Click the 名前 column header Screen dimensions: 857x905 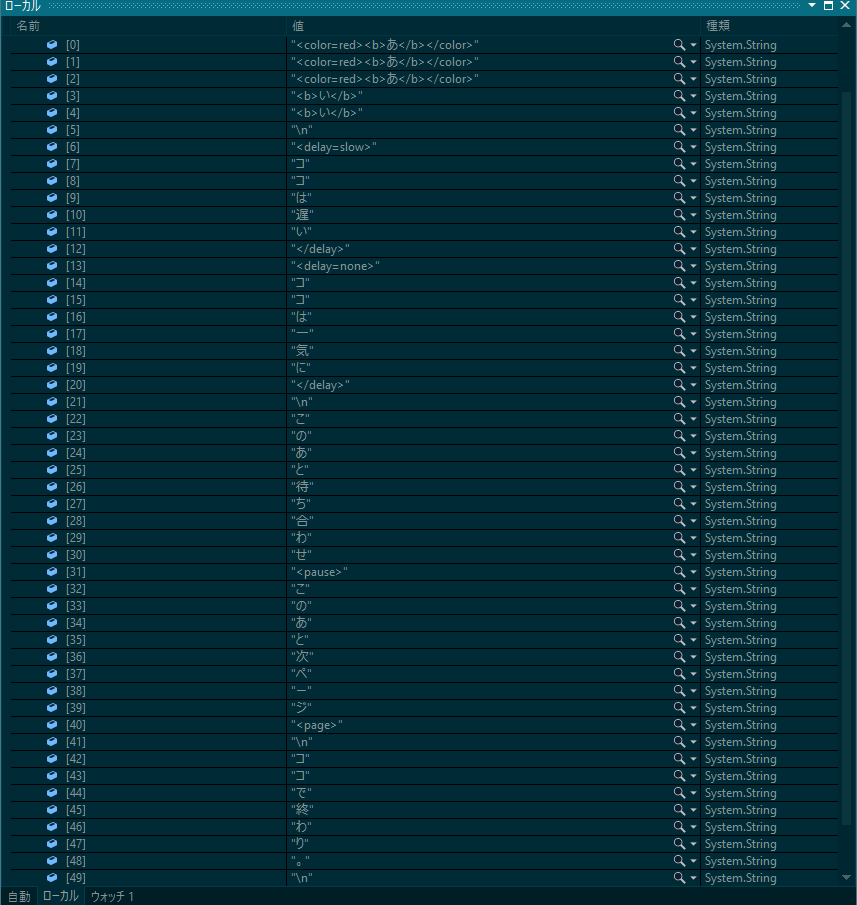pyautogui.click(x=28, y=25)
